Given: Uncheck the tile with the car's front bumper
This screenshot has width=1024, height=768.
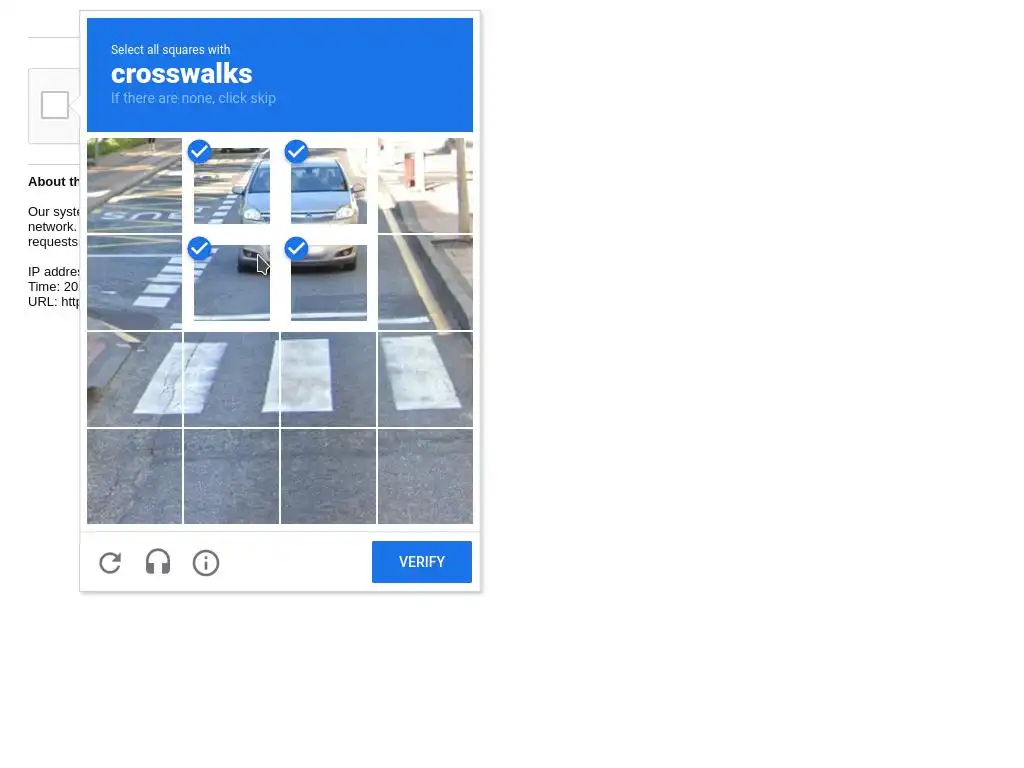Looking at the screenshot, I should [x=328, y=282].
